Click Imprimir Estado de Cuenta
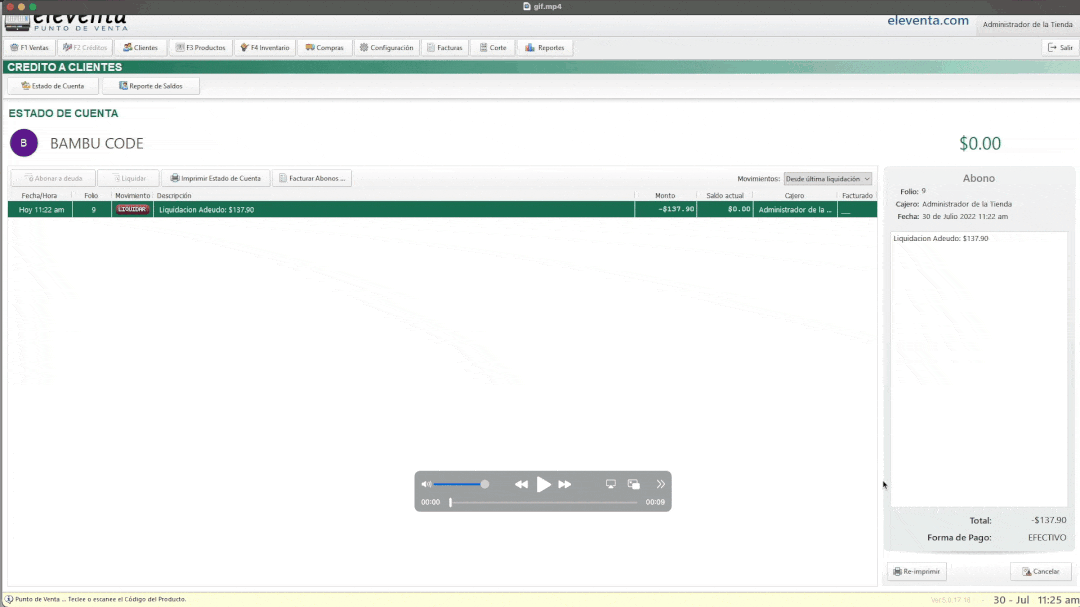 (x=215, y=178)
